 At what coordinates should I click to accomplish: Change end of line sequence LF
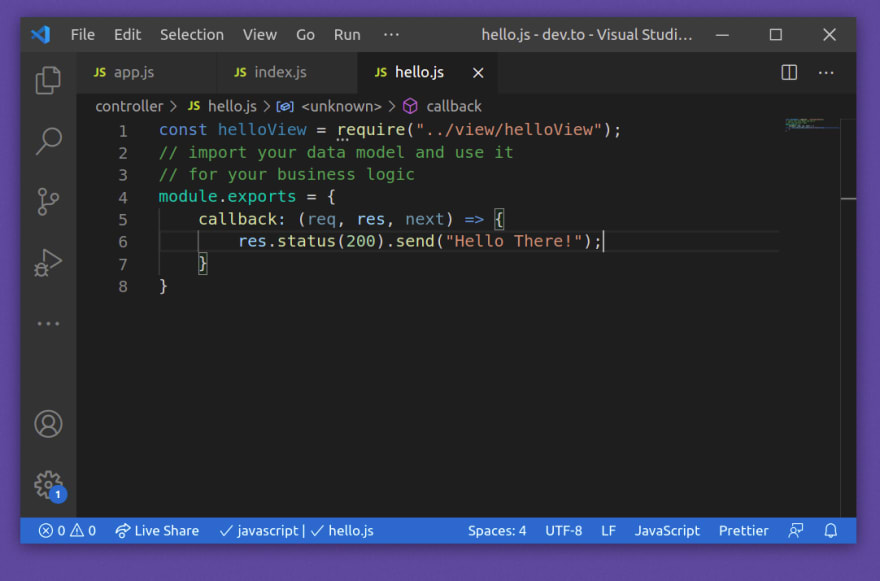click(608, 530)
